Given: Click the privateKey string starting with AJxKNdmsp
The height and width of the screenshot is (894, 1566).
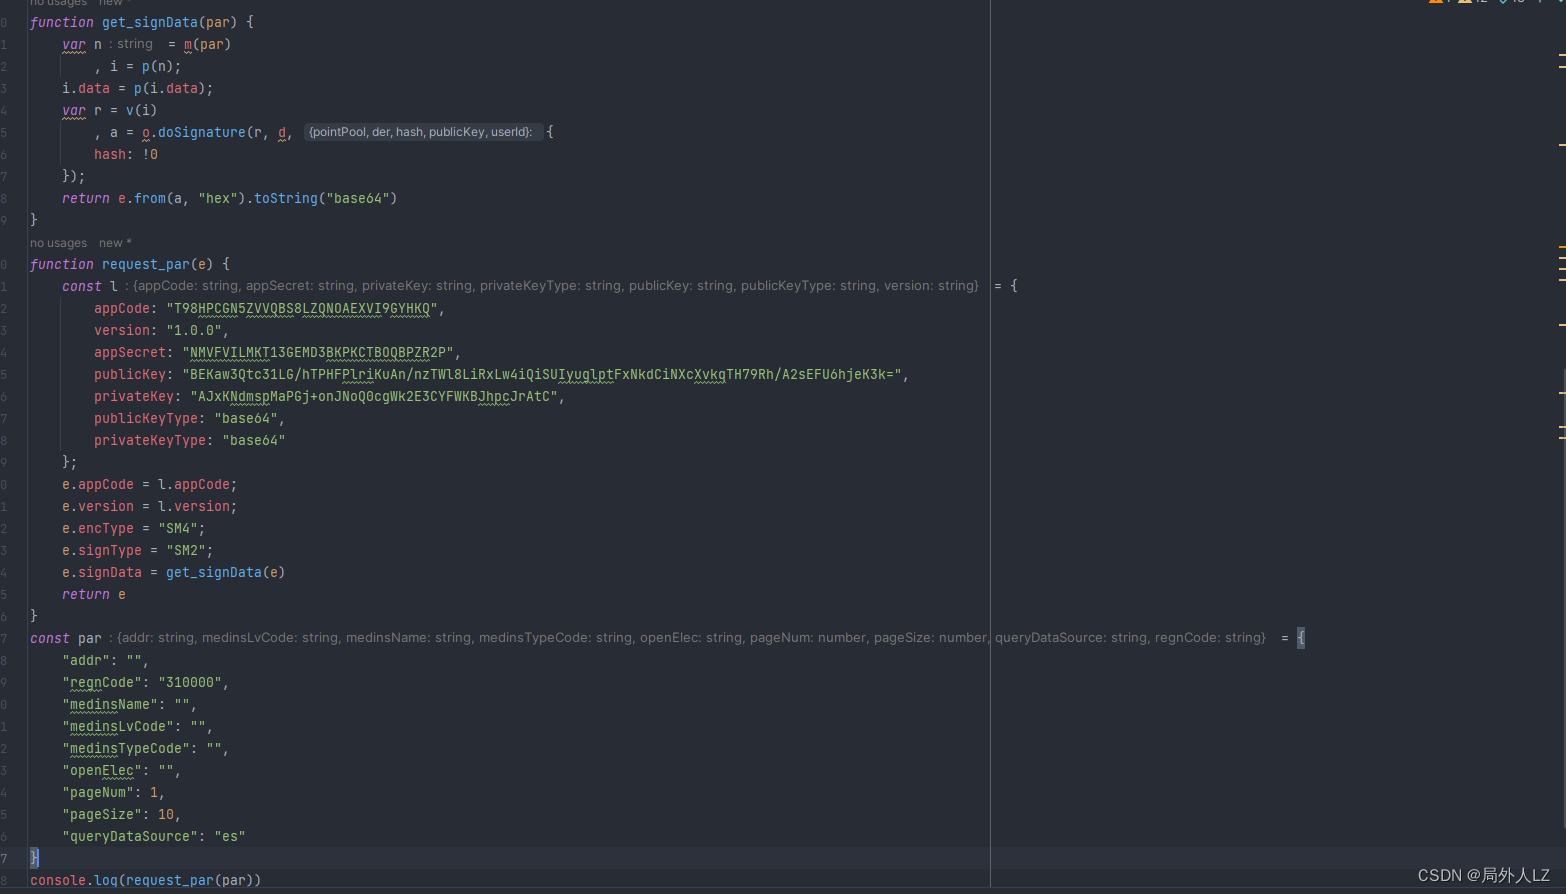Looking at the screenshot, I should (374, 396).
